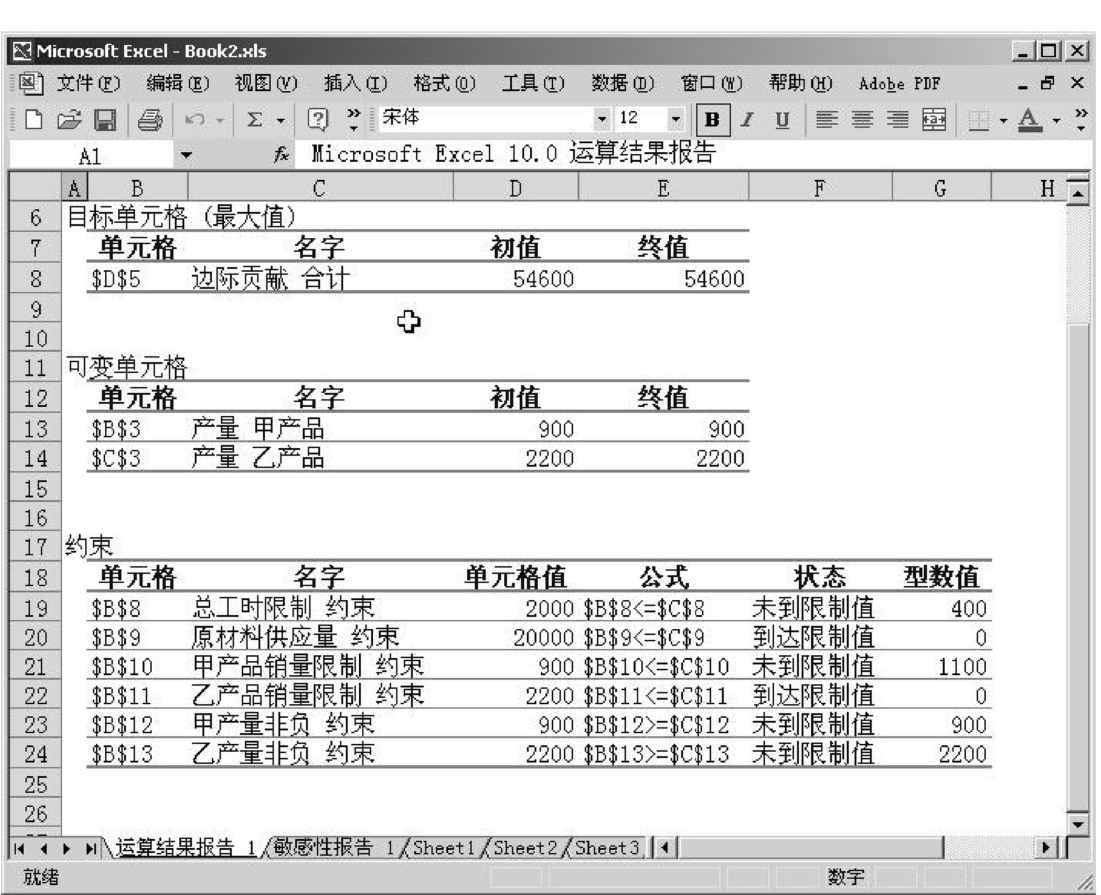Open the Adobe PDF menu

click(899, 84)
